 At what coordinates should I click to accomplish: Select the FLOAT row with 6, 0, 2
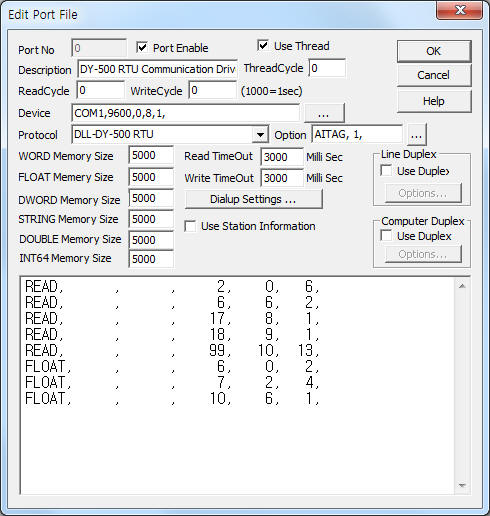click(172, 367)
